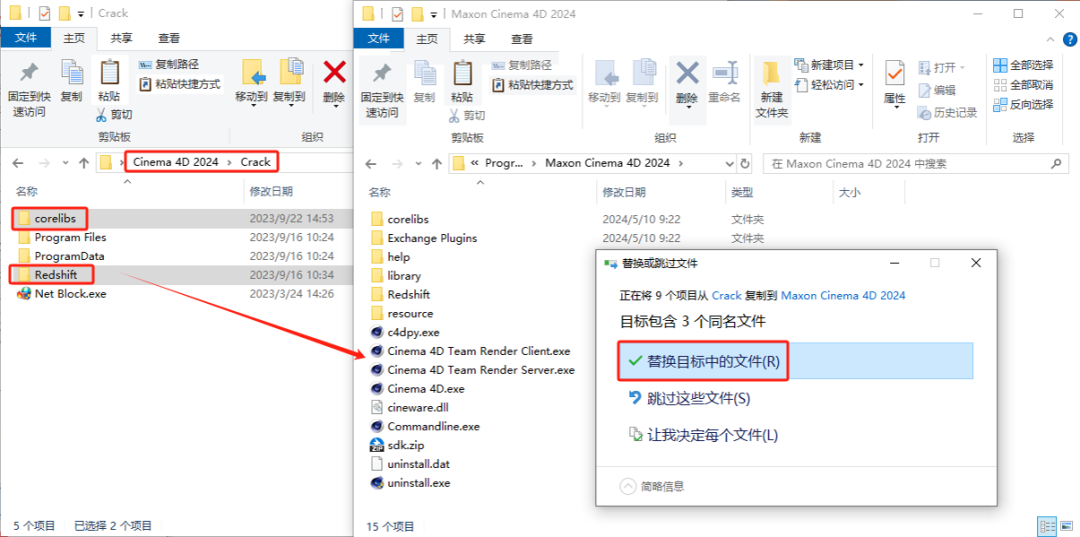This screenshot has height=537, width=1080.
Task: Open the 新建项目 dropdown in Maxon window
Action: [x=860, y=65]
